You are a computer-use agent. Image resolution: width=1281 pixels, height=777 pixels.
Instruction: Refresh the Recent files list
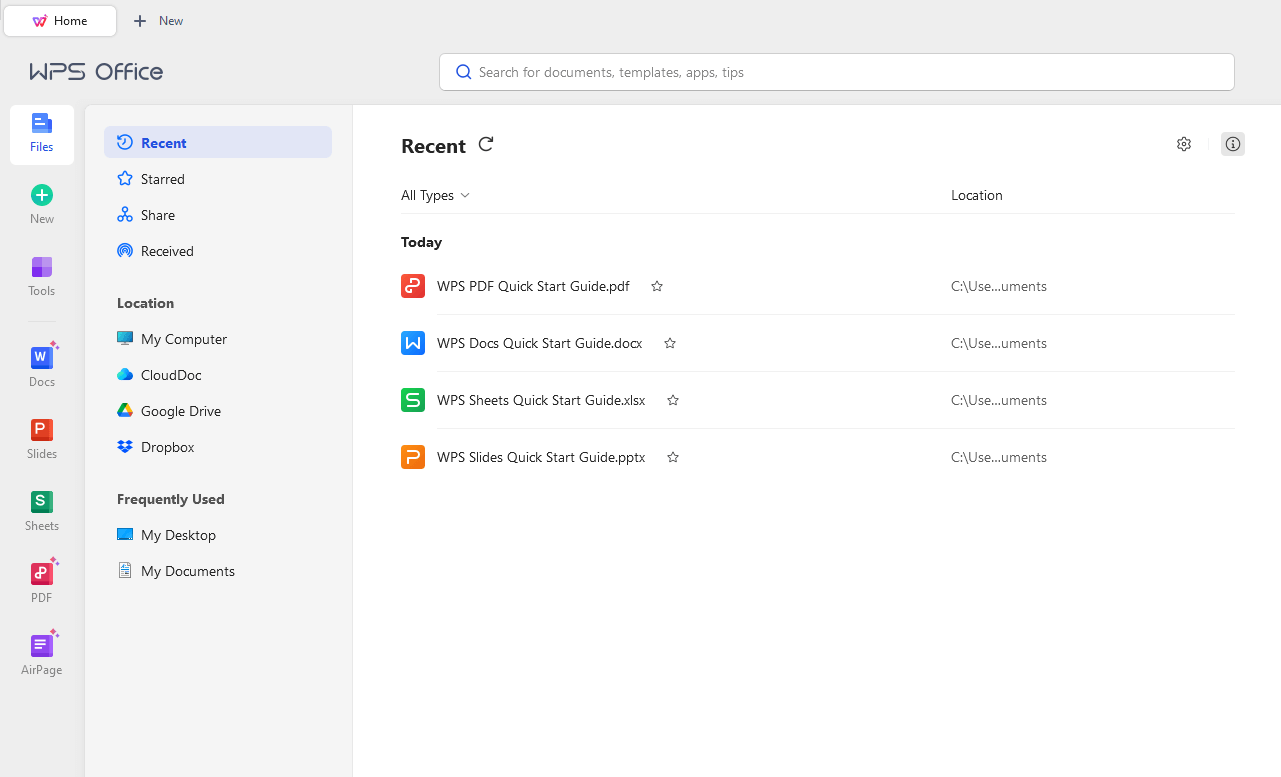coord(486,145)
